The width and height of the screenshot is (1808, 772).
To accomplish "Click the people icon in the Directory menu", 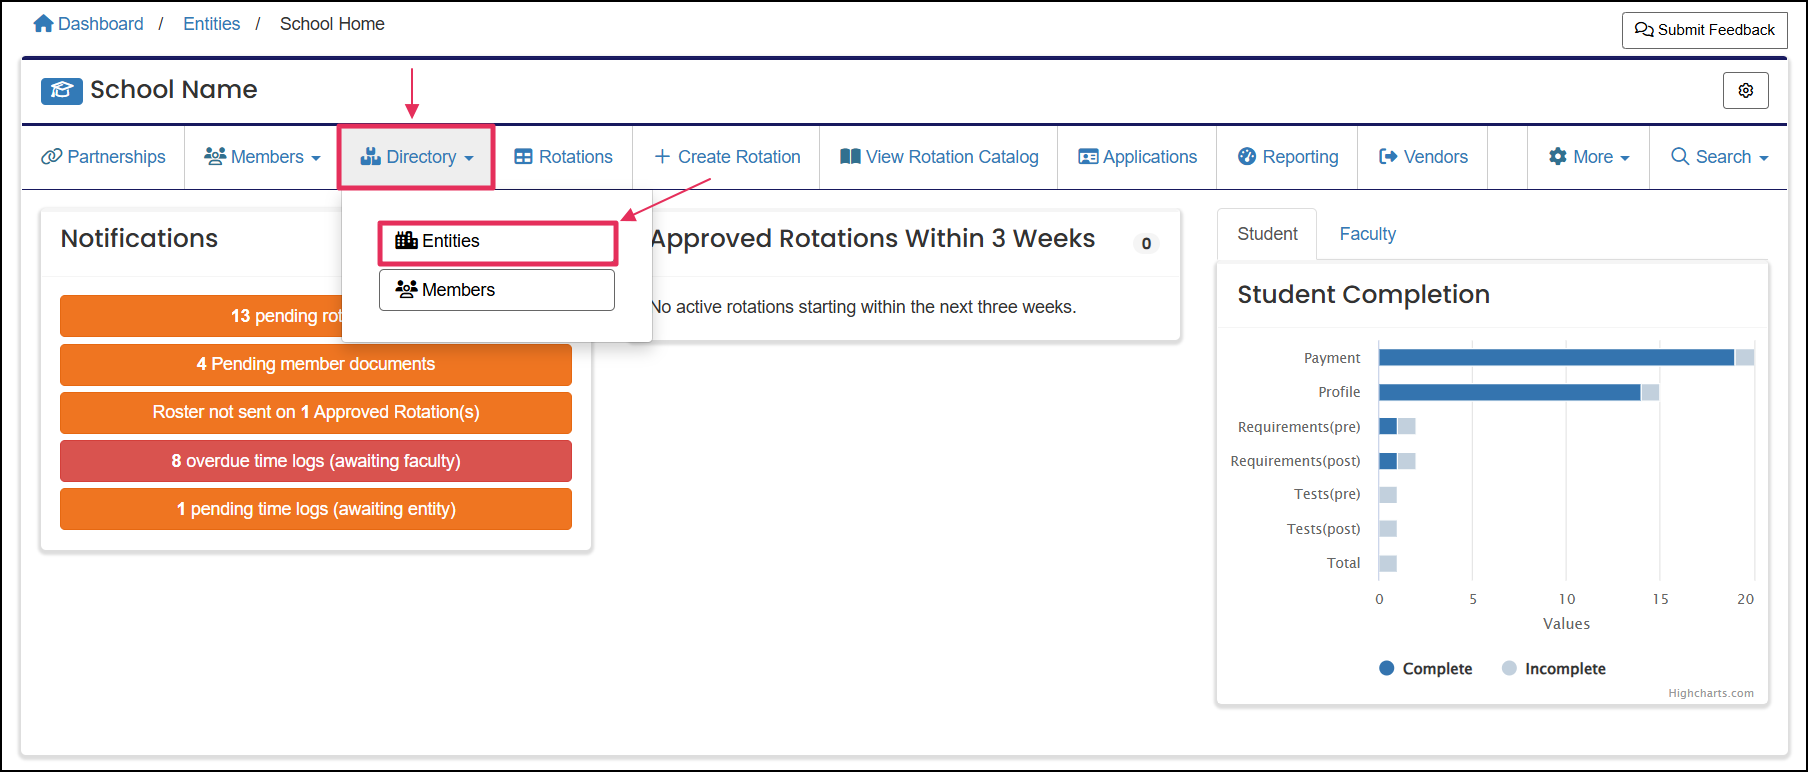I will [406, 289].
